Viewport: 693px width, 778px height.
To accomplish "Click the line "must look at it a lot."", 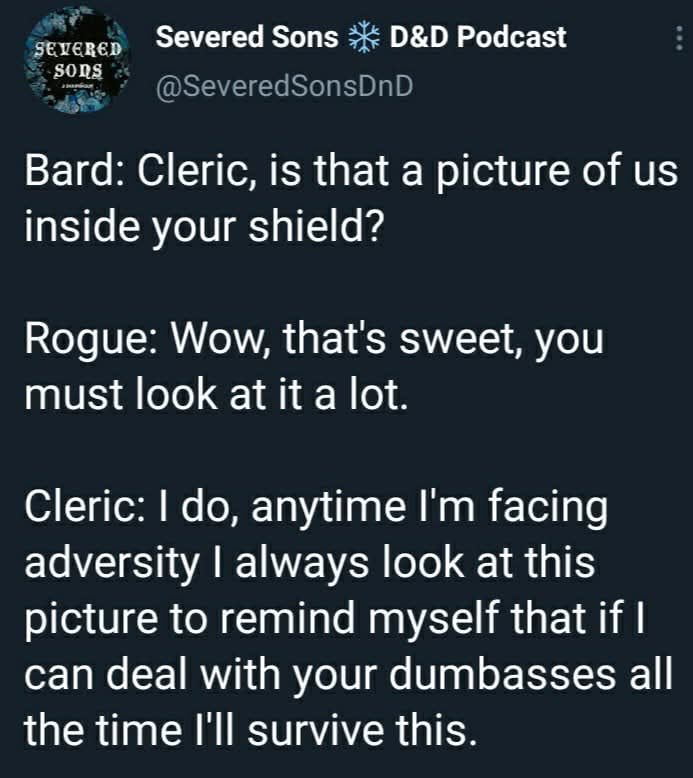I will click(215, 396).
